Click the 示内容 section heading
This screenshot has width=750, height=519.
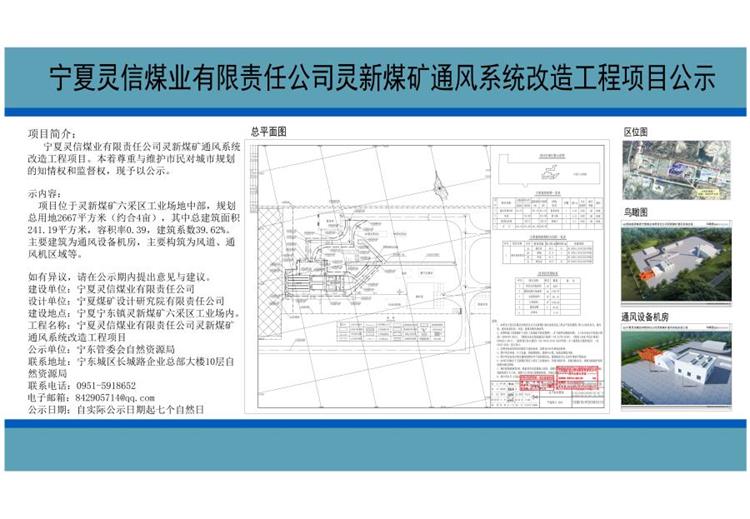tap(44, 191)
